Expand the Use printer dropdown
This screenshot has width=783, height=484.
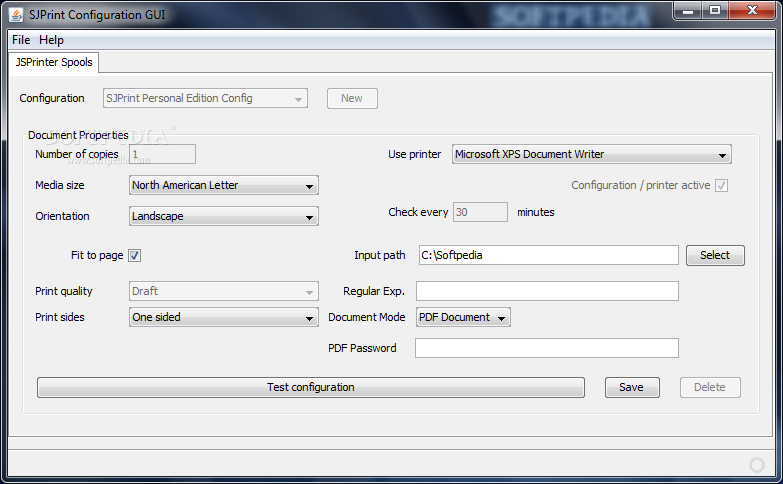coord(592,154)
